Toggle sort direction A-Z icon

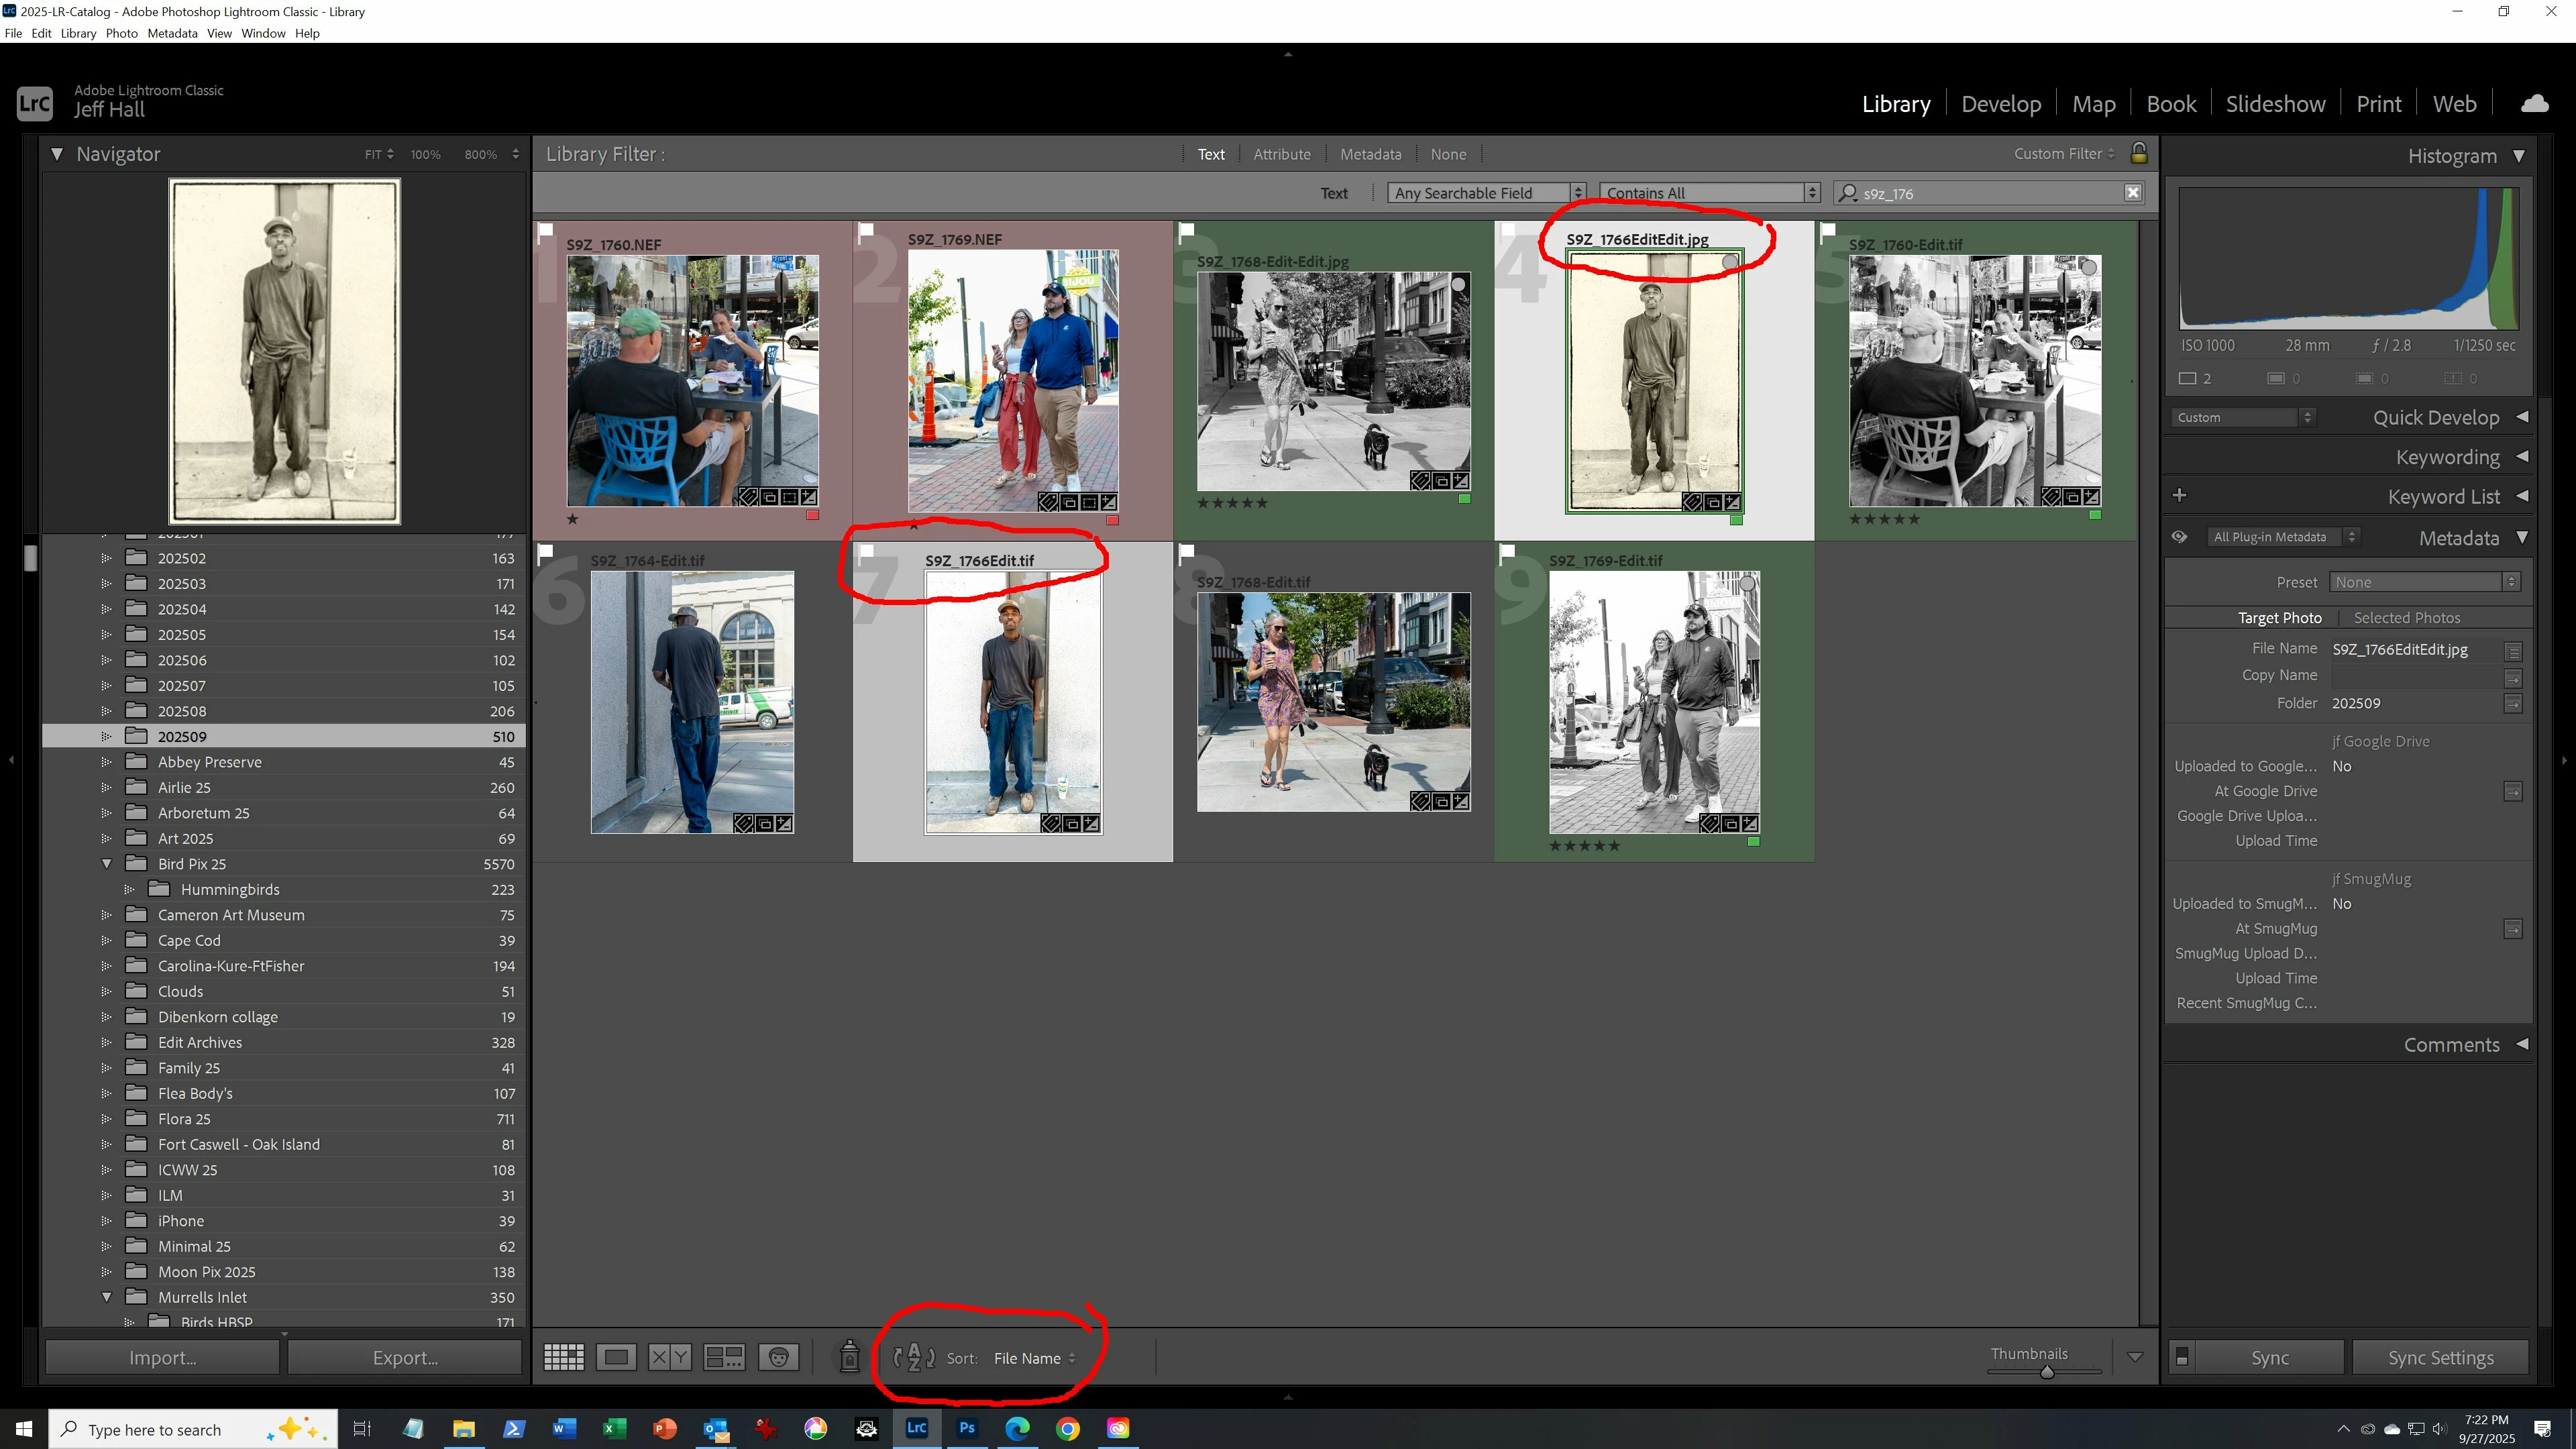(914, 1357)
